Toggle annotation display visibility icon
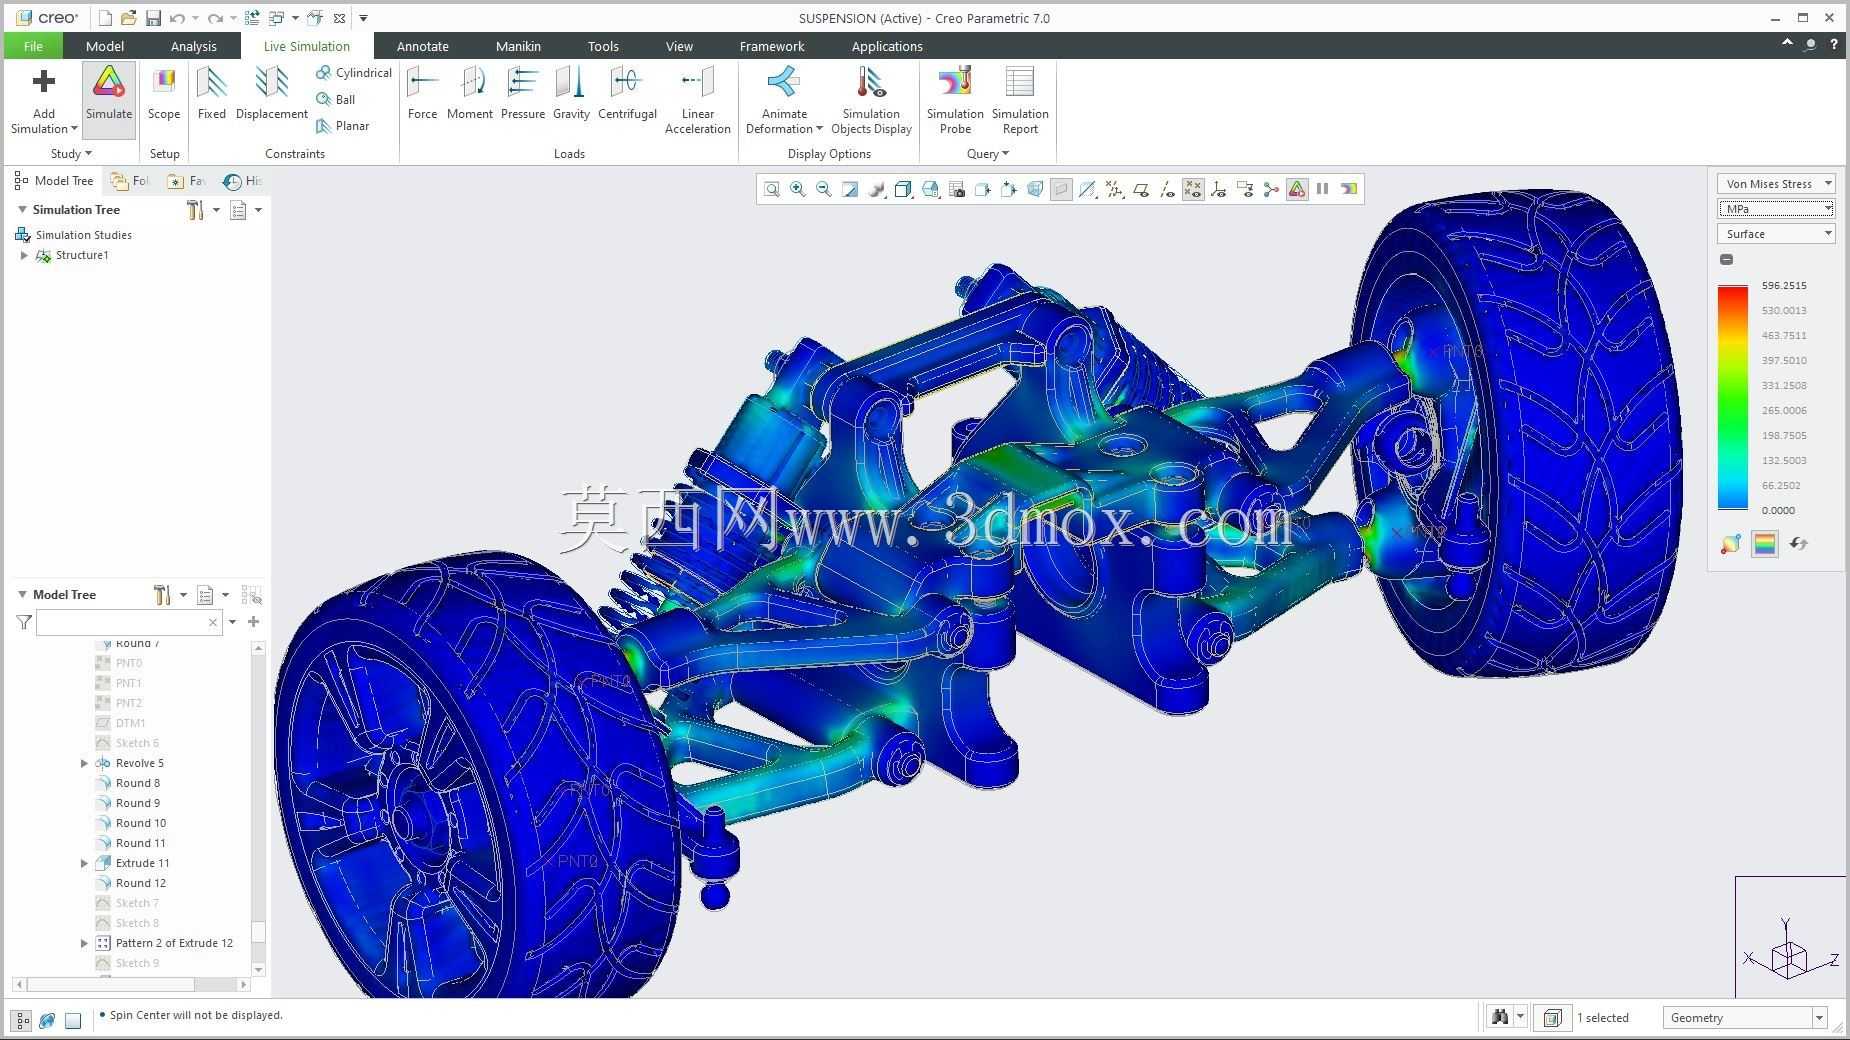 1244,189
